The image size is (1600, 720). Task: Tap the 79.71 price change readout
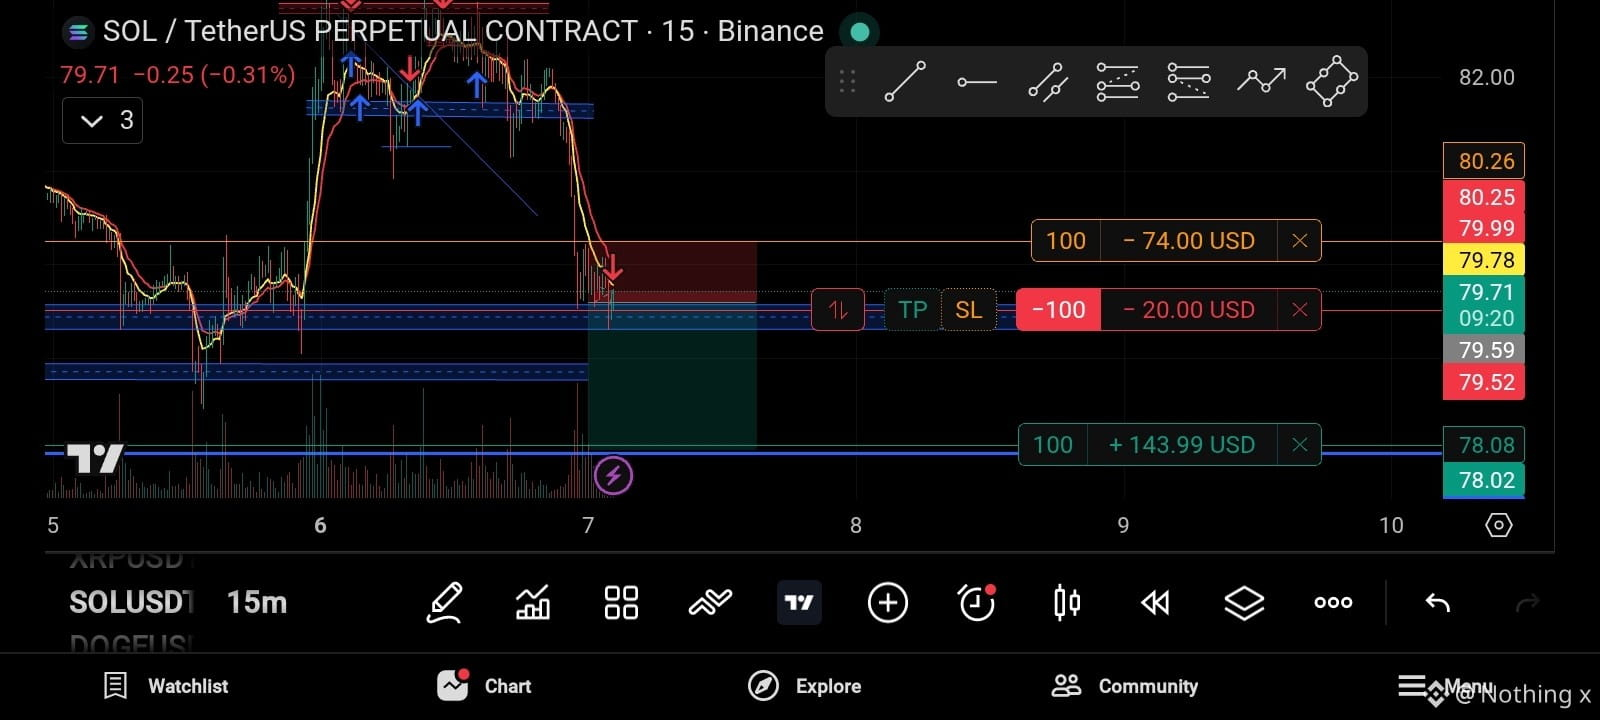point(178,75)
